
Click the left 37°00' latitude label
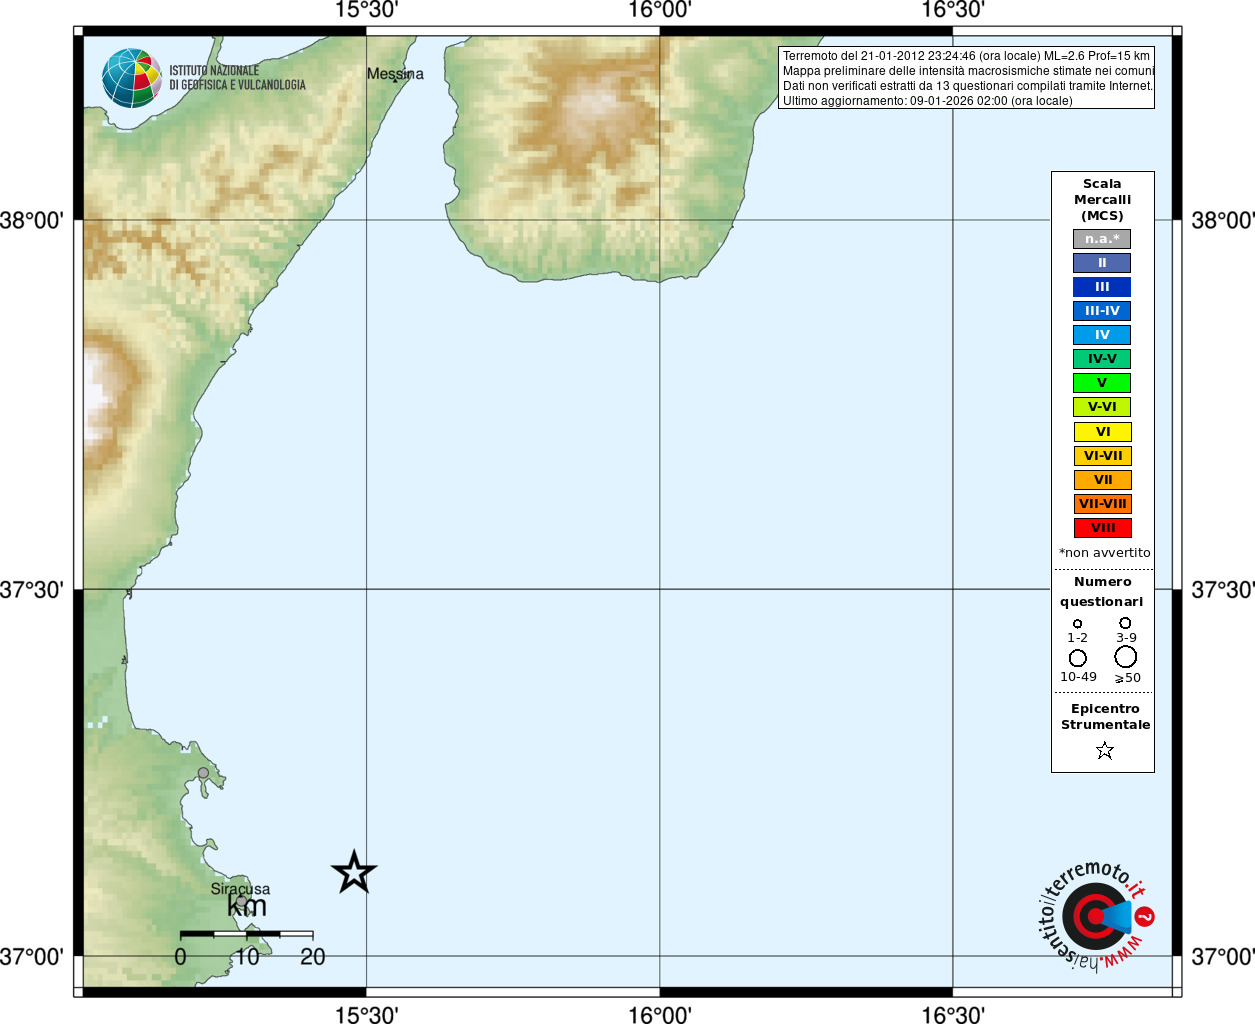[x=32, y=957]
